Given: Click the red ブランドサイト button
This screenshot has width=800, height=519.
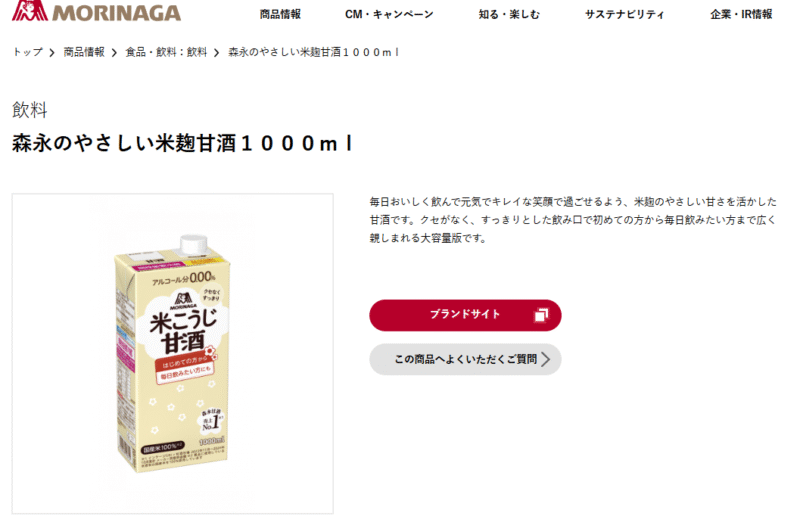Looking at the screenshot, I should point(465,315).
